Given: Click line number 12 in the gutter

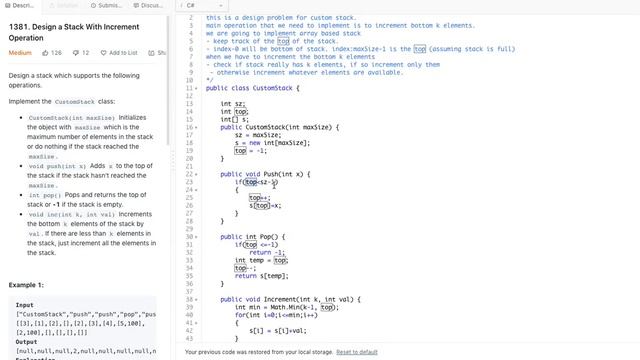Looking at the screenshot, I should click(189, 96).
